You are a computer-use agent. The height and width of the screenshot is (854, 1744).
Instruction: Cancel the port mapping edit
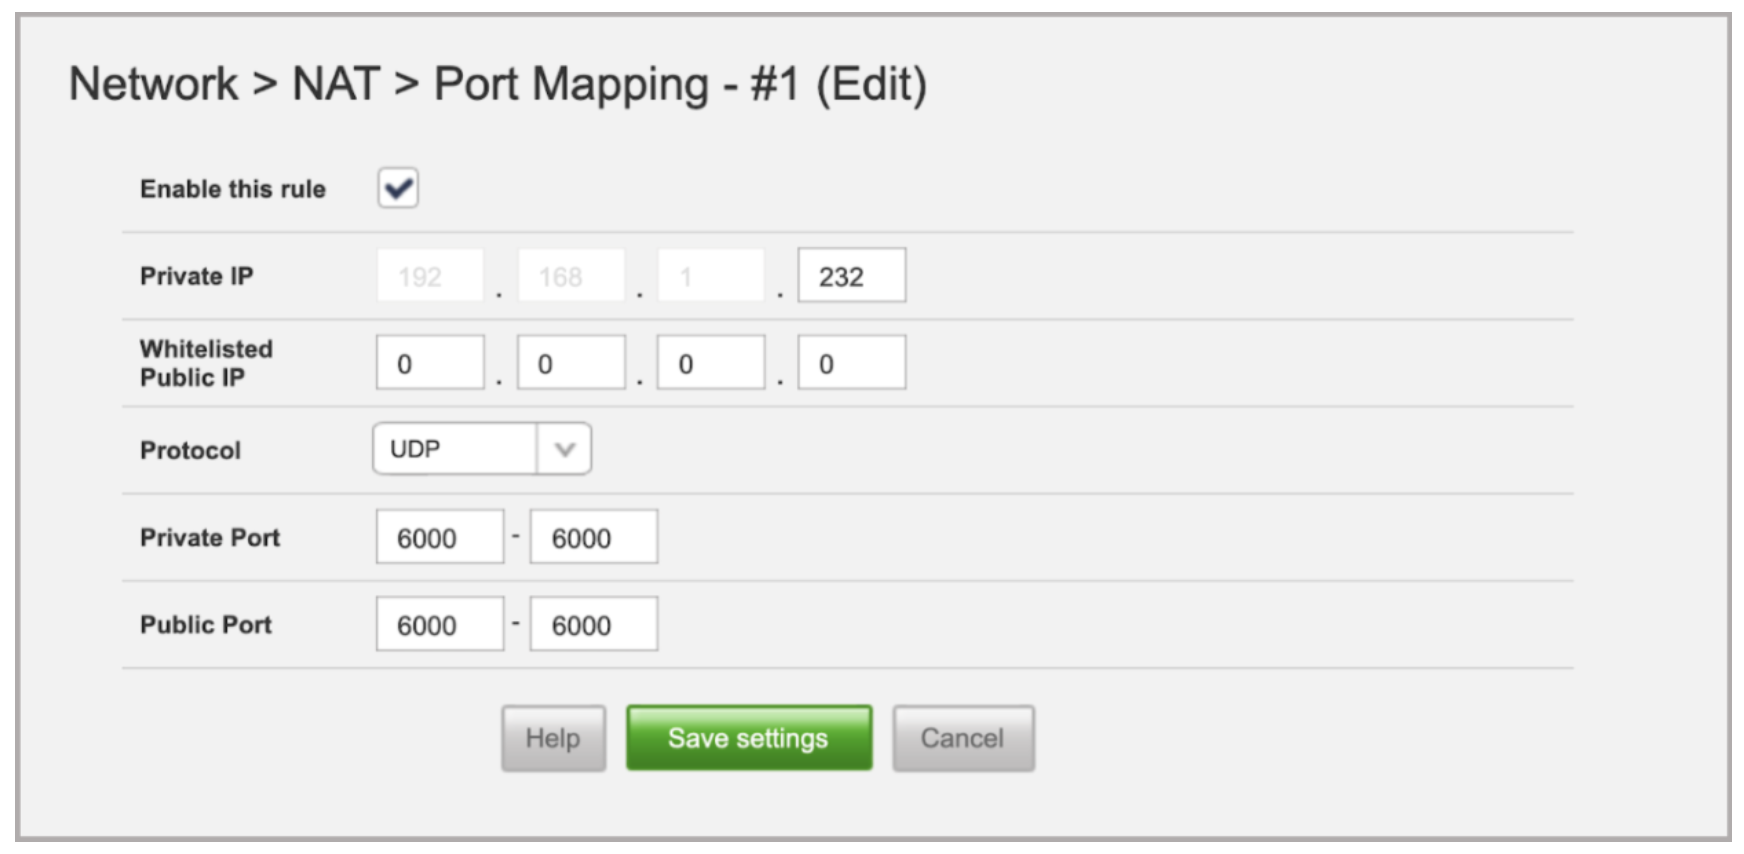[962, 738]
